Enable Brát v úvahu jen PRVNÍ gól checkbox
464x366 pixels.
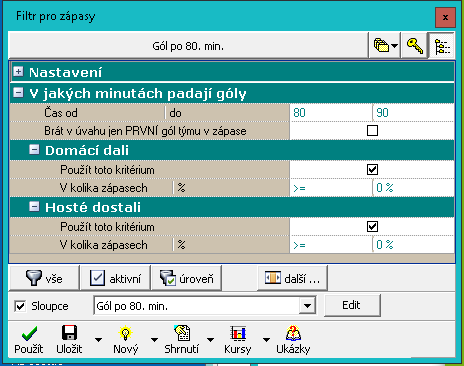[372, 130]
